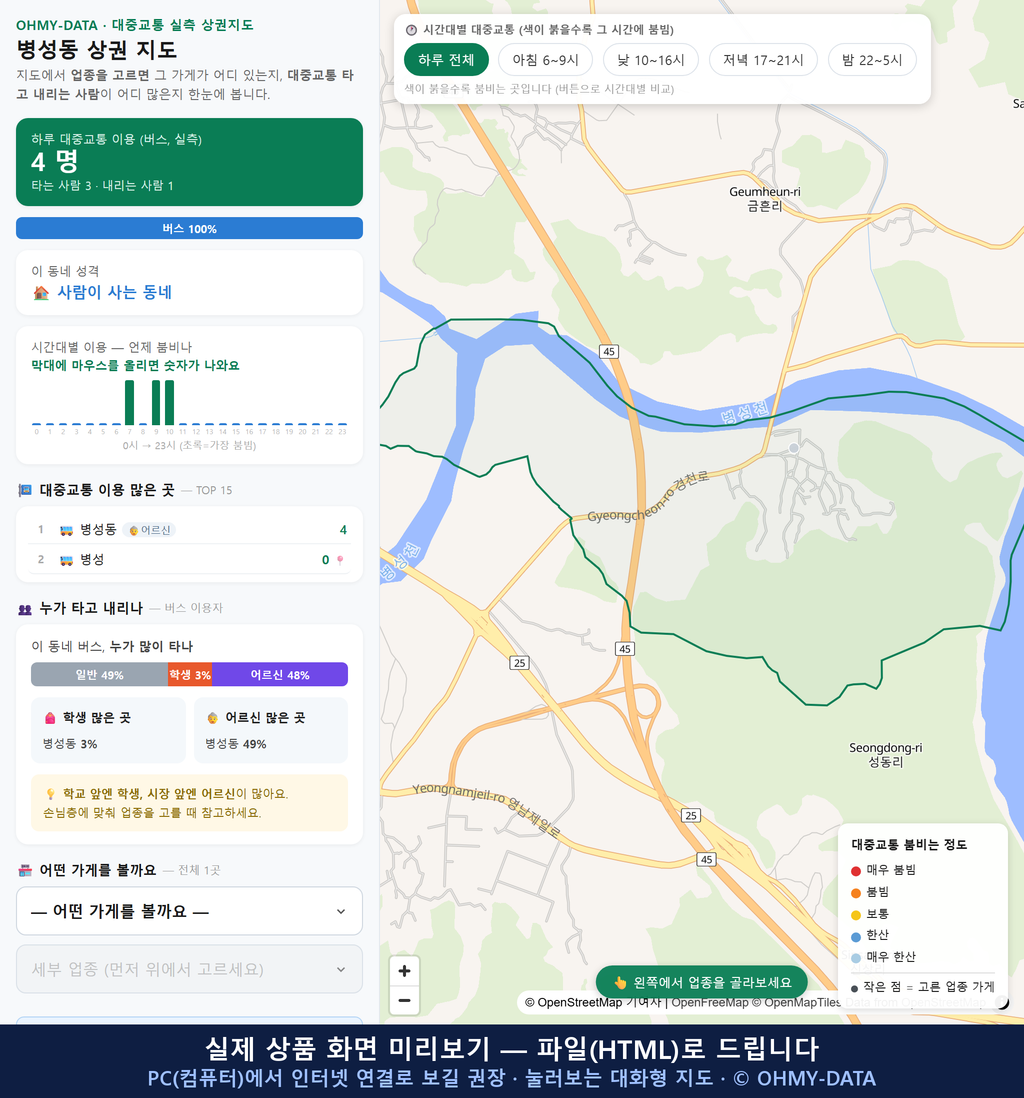Click the hour 7 bar in chart
This screenshot has height=1098, width=1024.
[130, 403]
